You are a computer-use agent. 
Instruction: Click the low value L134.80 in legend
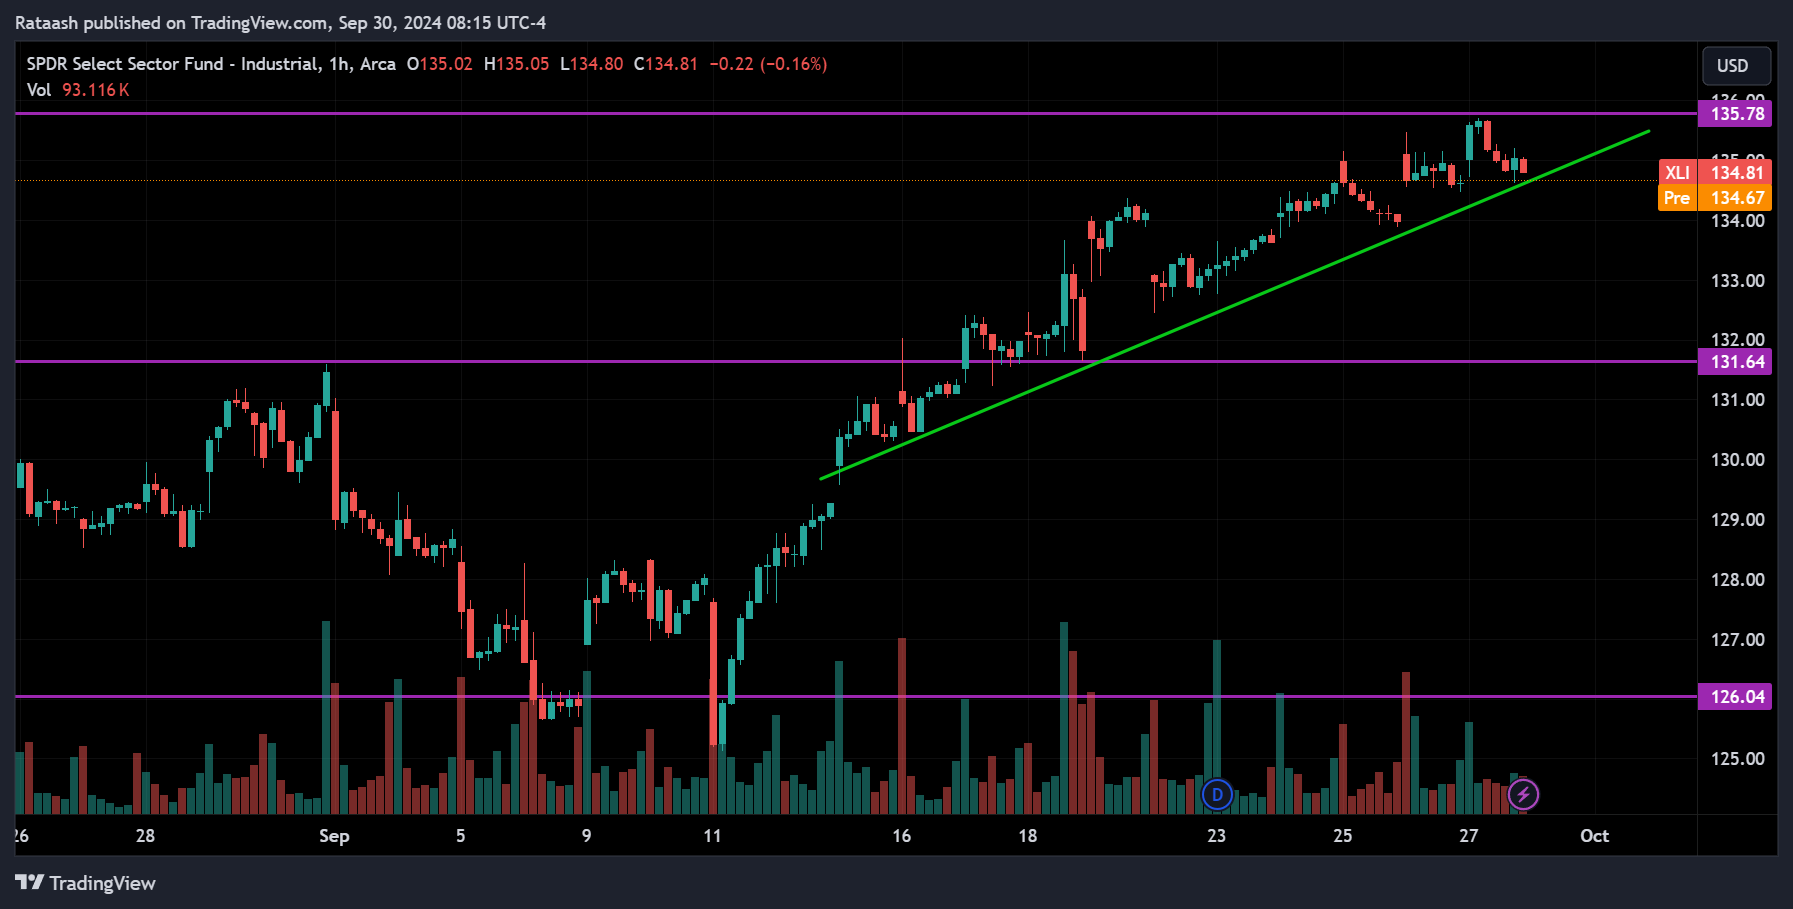(x=591, y=64)
